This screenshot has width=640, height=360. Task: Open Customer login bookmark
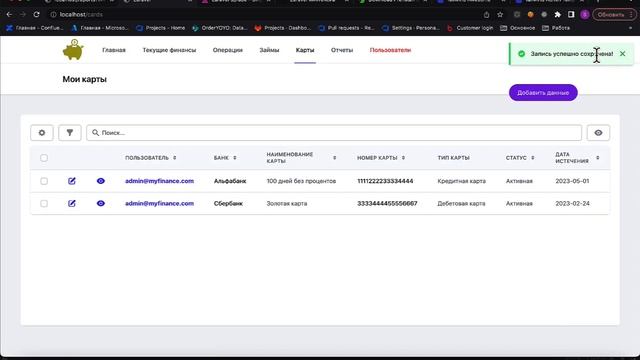pyautogui.click(x=470, y=28)
